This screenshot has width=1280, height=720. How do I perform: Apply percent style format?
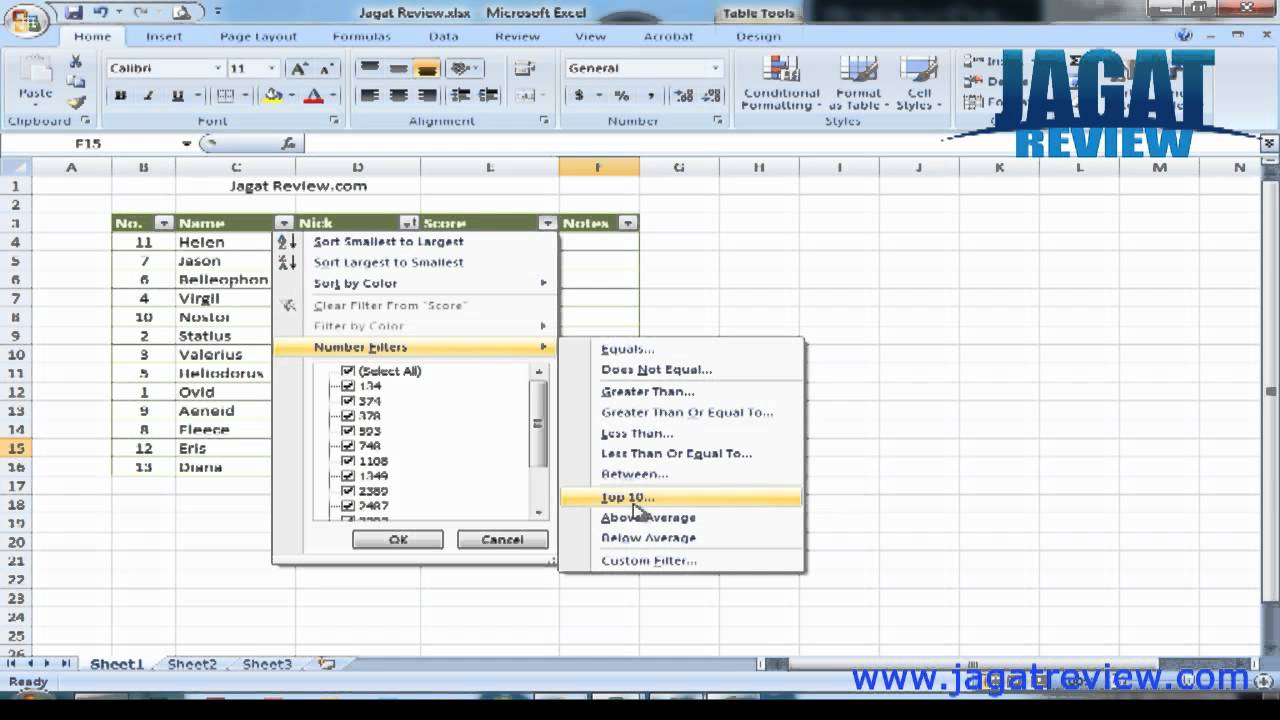click(622, 96)
